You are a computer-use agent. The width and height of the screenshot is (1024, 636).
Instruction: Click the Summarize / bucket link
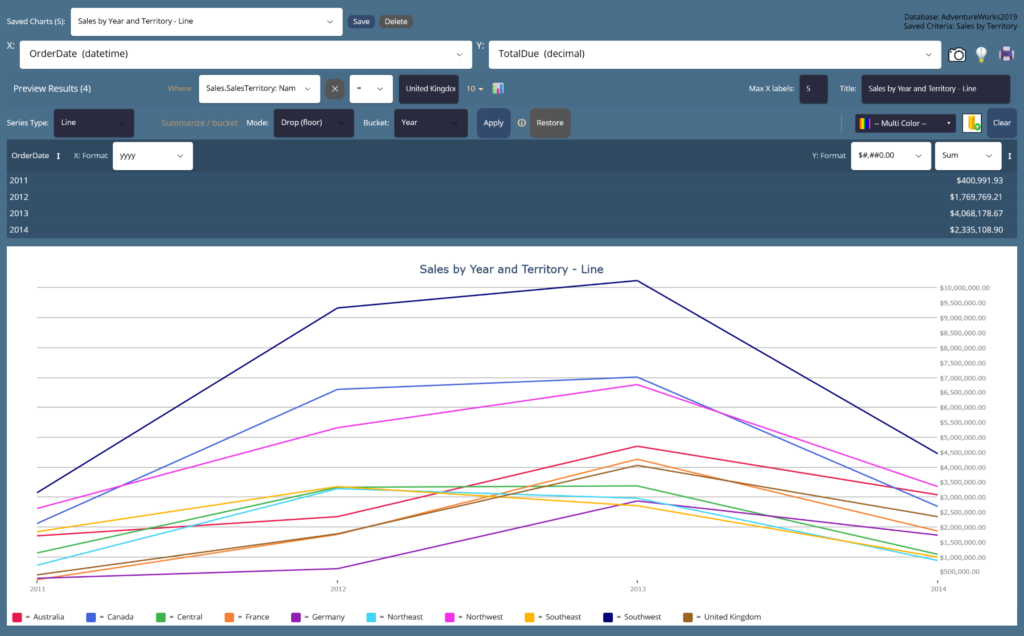pyautogui.click(x=199, y=123)
